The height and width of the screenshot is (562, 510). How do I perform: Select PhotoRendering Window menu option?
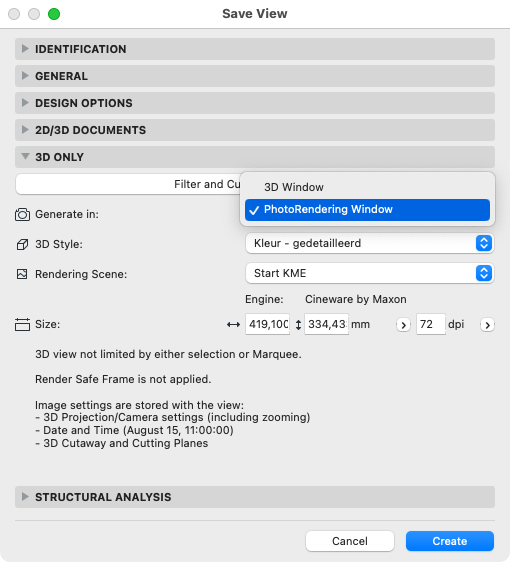point(367,210)
